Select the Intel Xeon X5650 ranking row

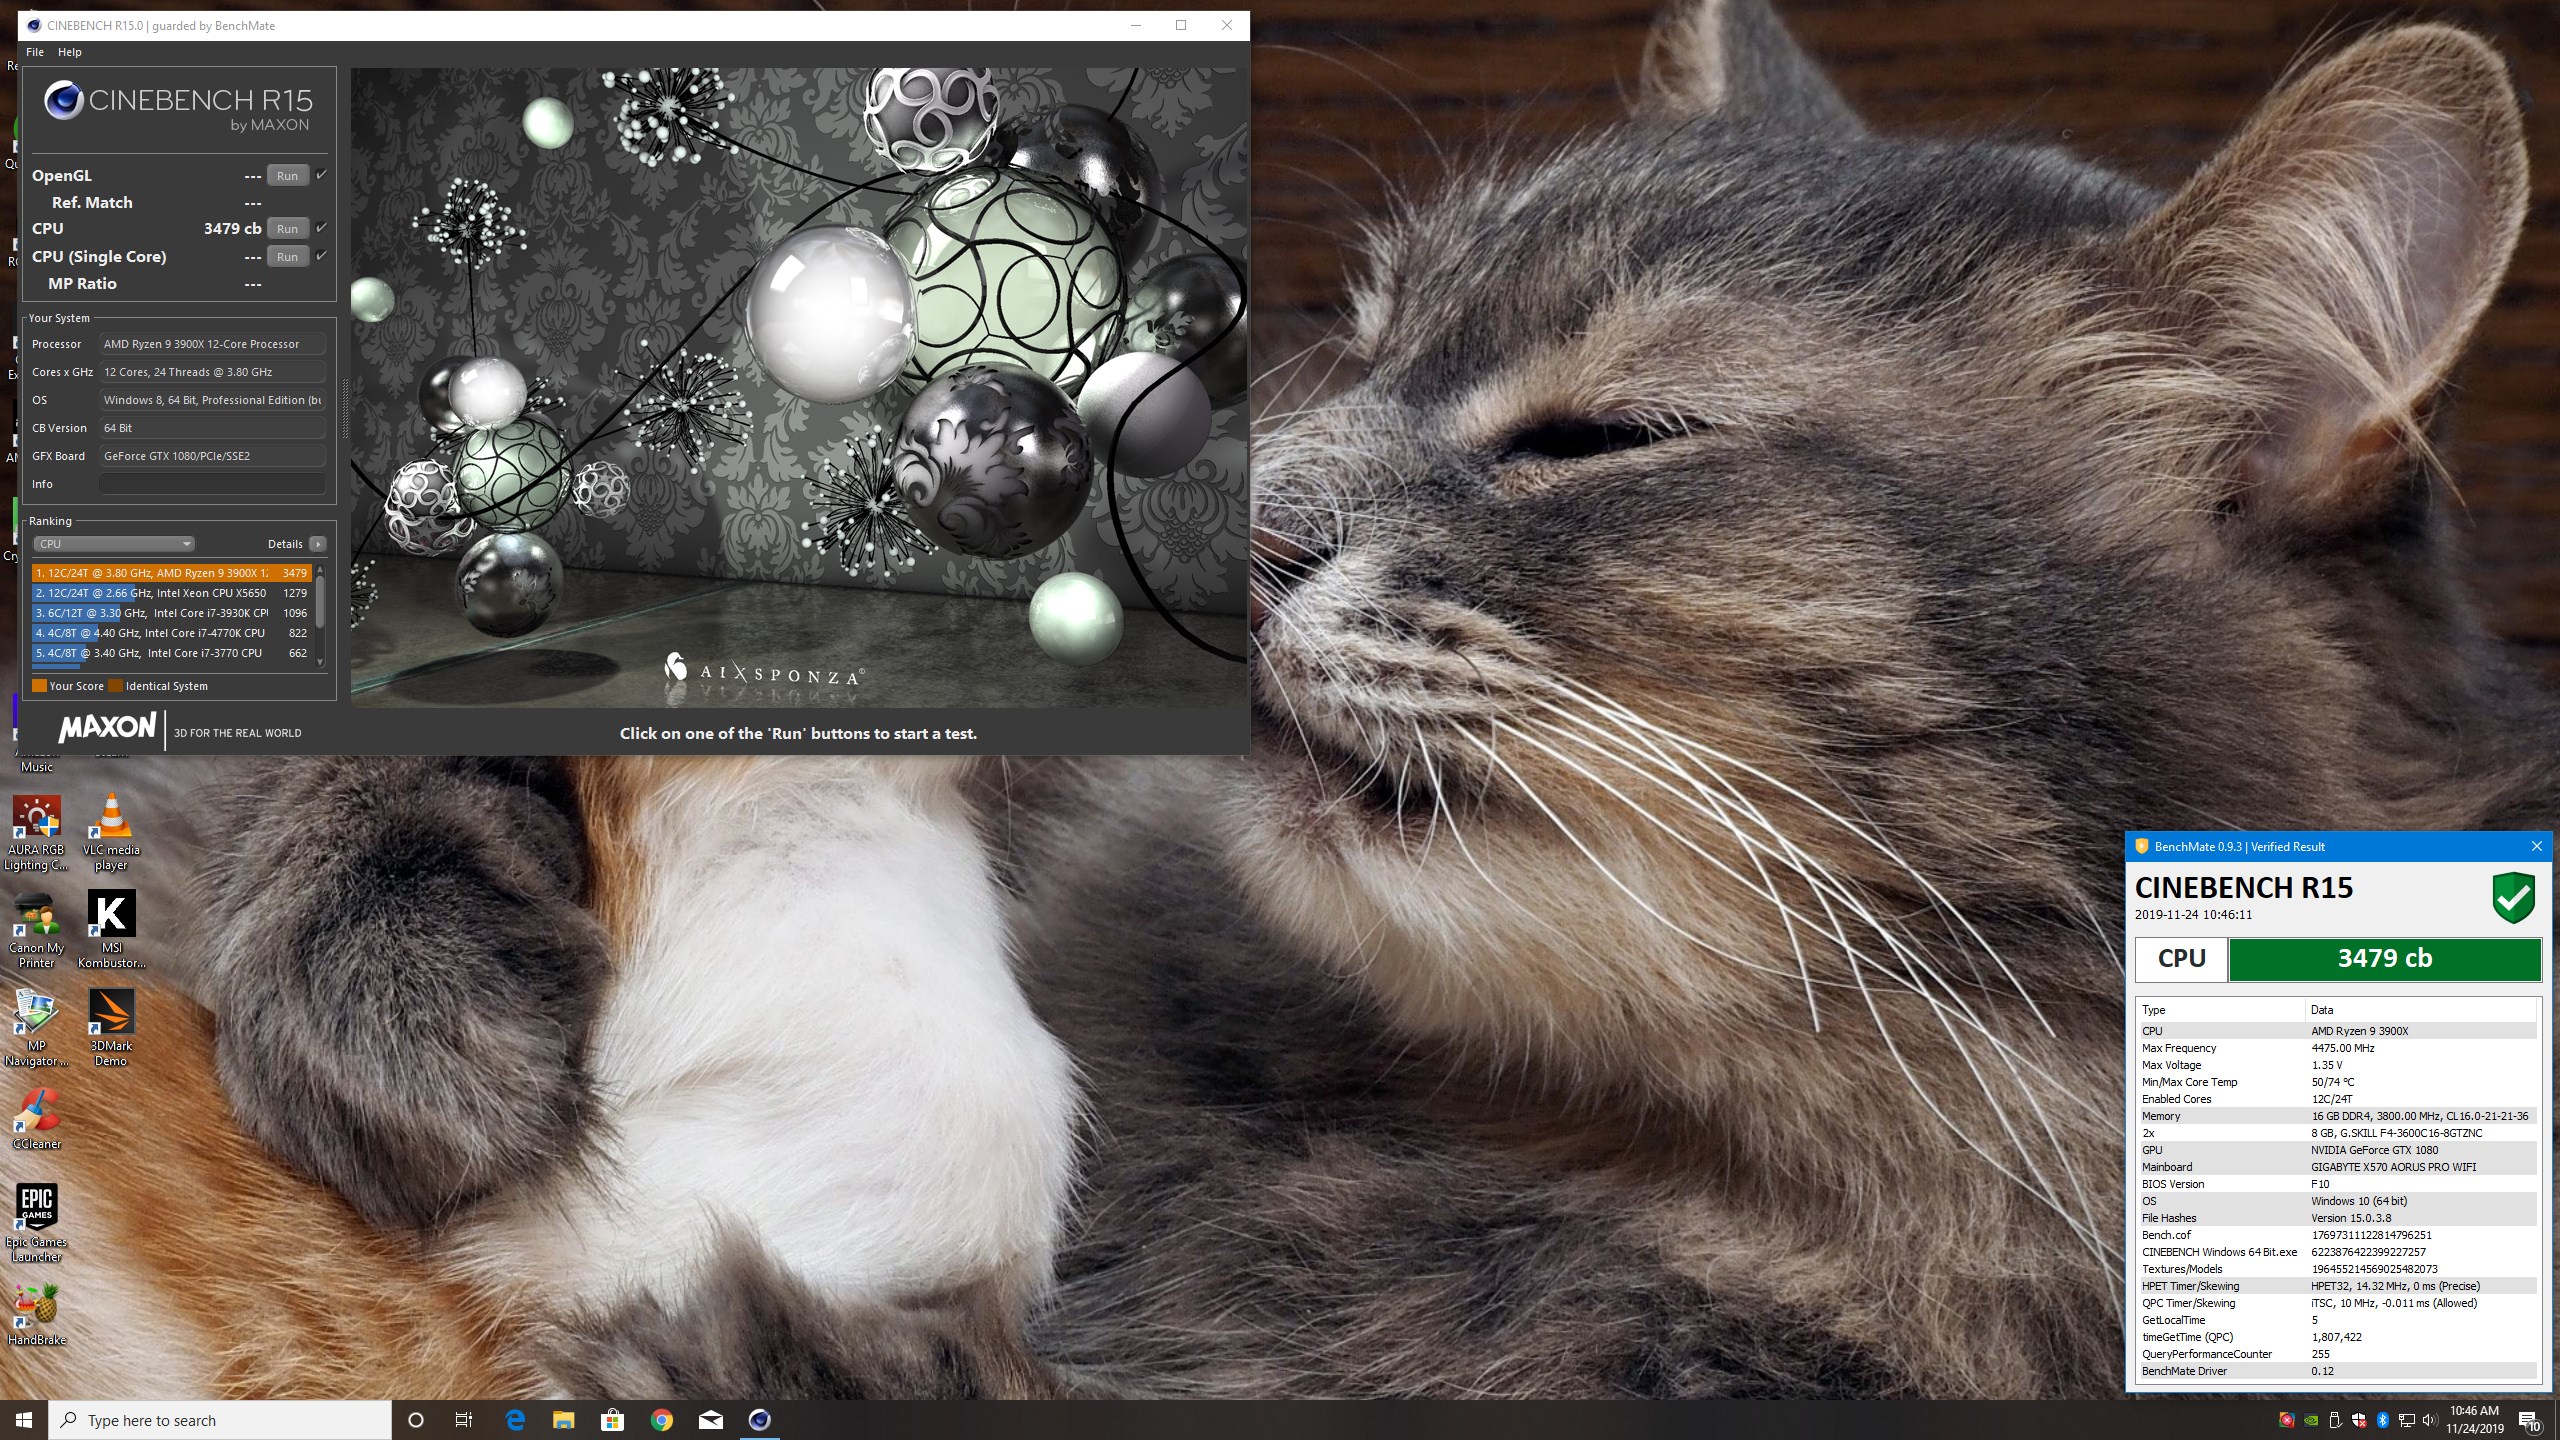point(172,593)
